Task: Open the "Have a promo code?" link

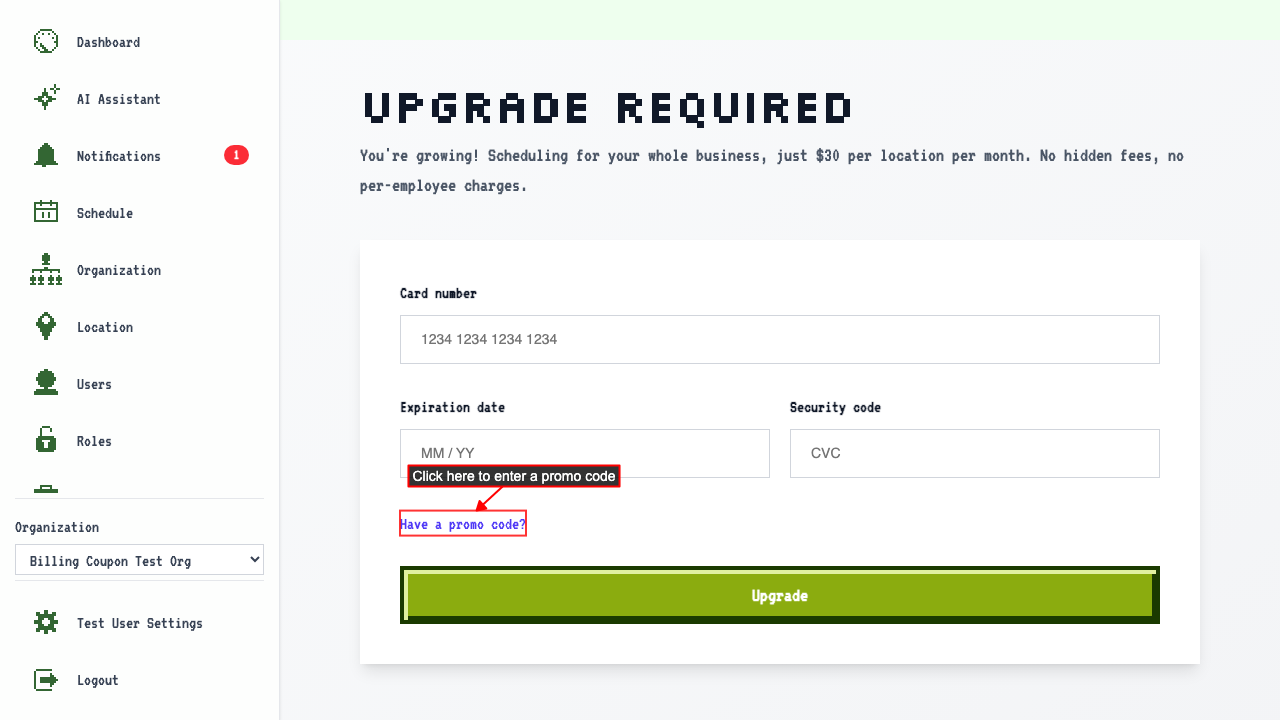Action: tap(463, 524)
